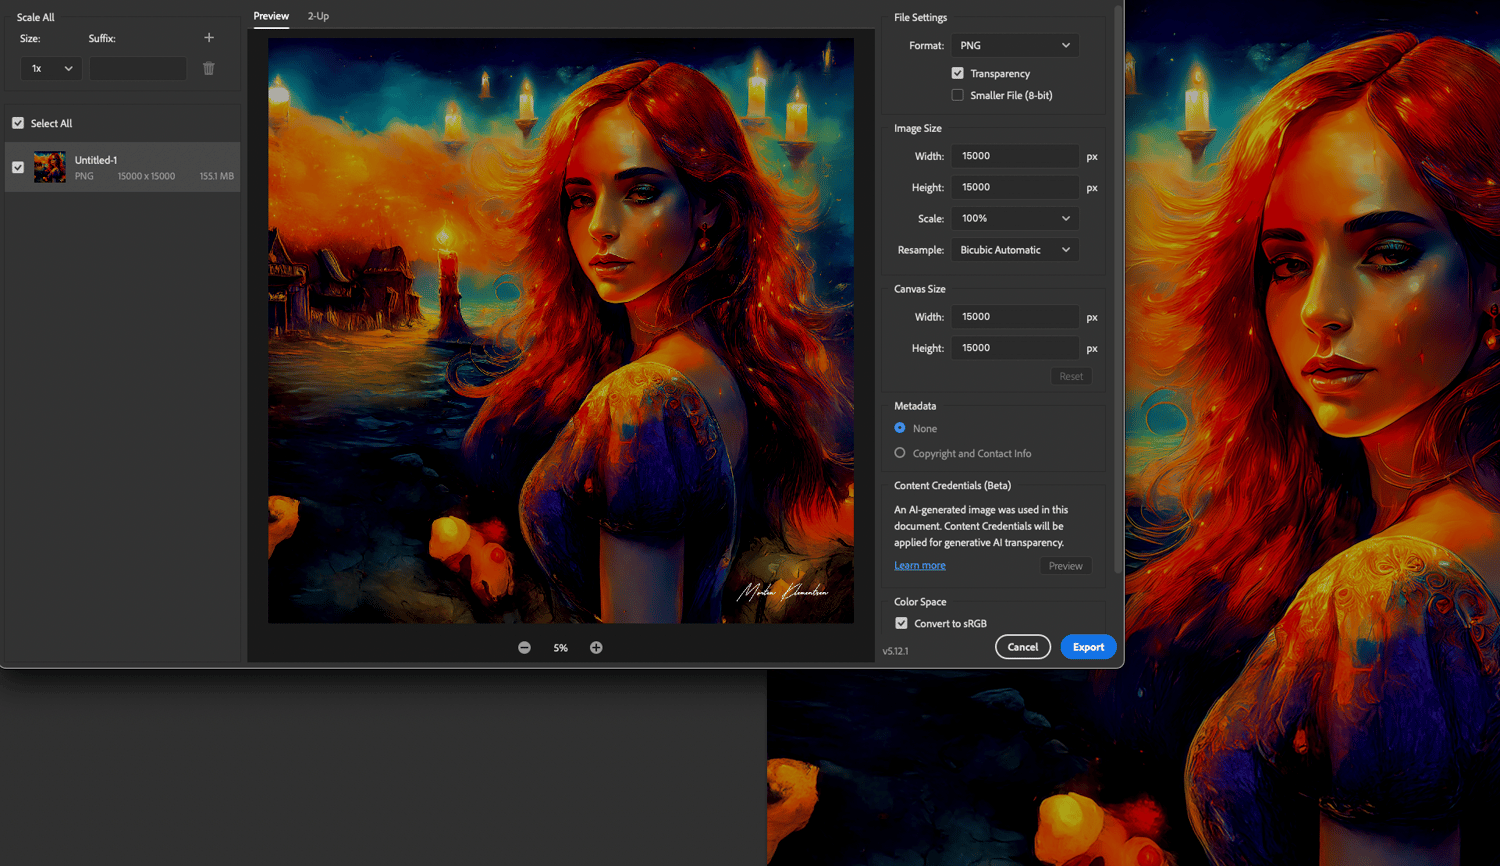Switch to the 2-Up tab
This screenshot has height=866, width=1500.
pos(318,16)
